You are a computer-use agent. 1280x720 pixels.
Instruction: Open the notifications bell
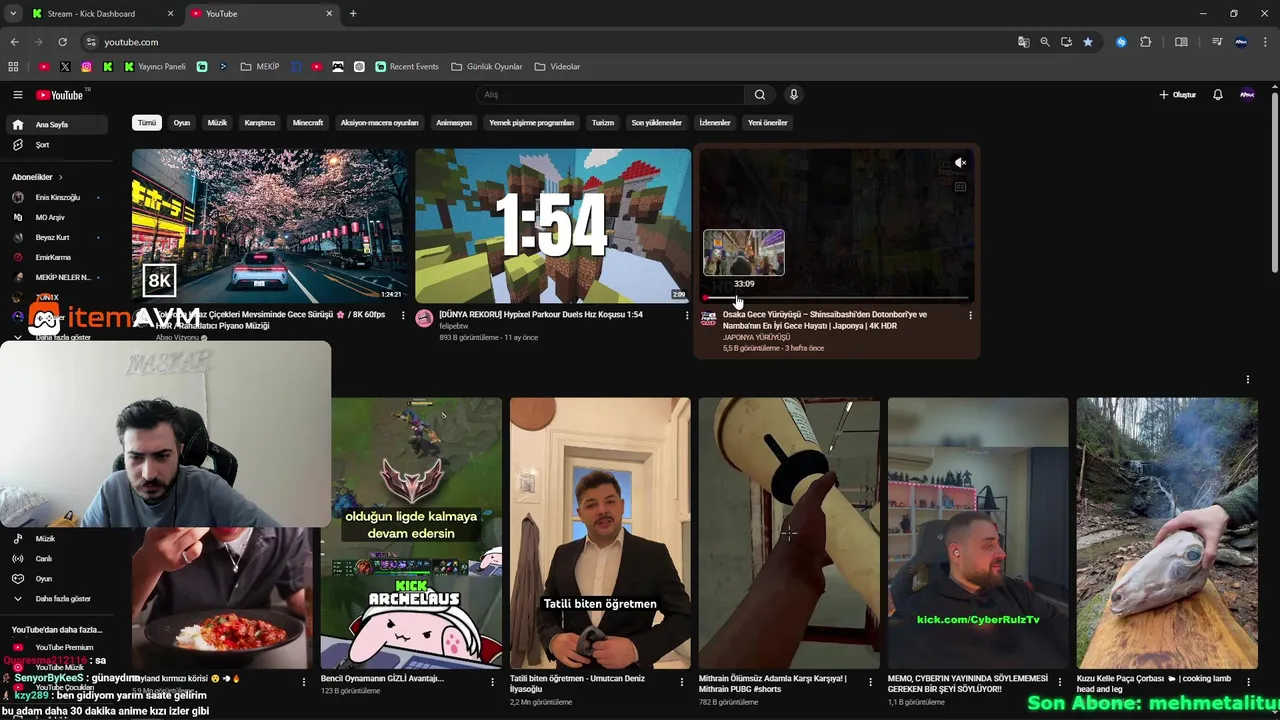1218,95
